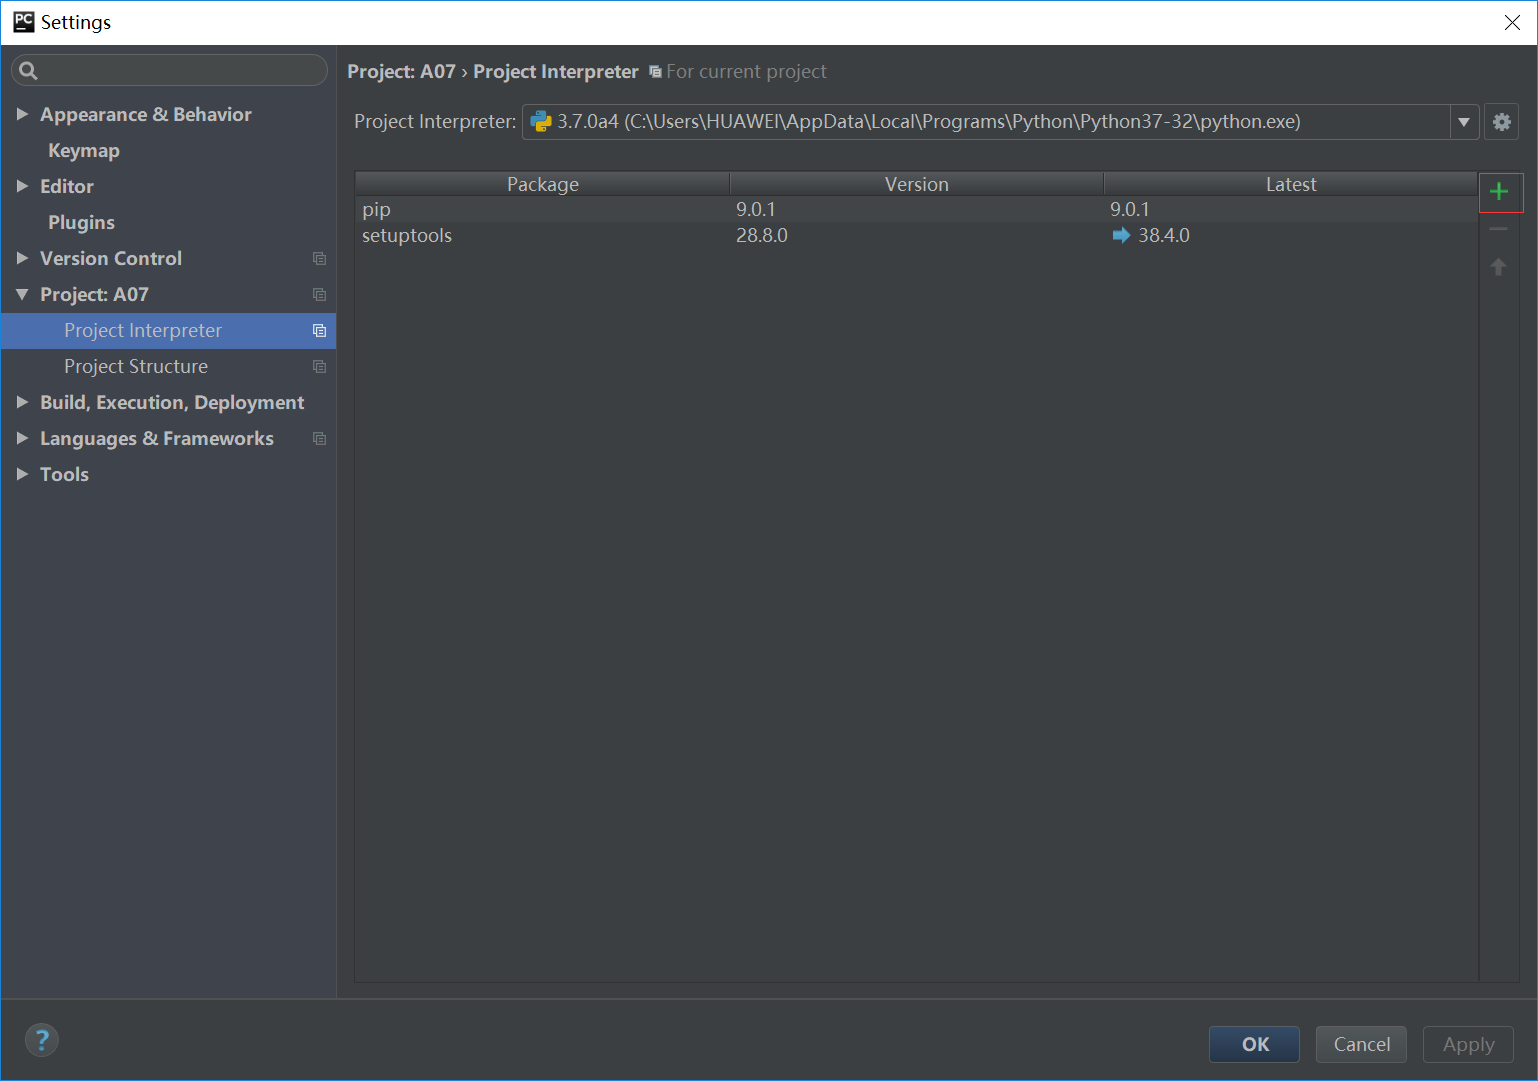This screenshot has width=1538, height=1081.
Task: Click the OK button
Action: (x=1254, y=1044)
